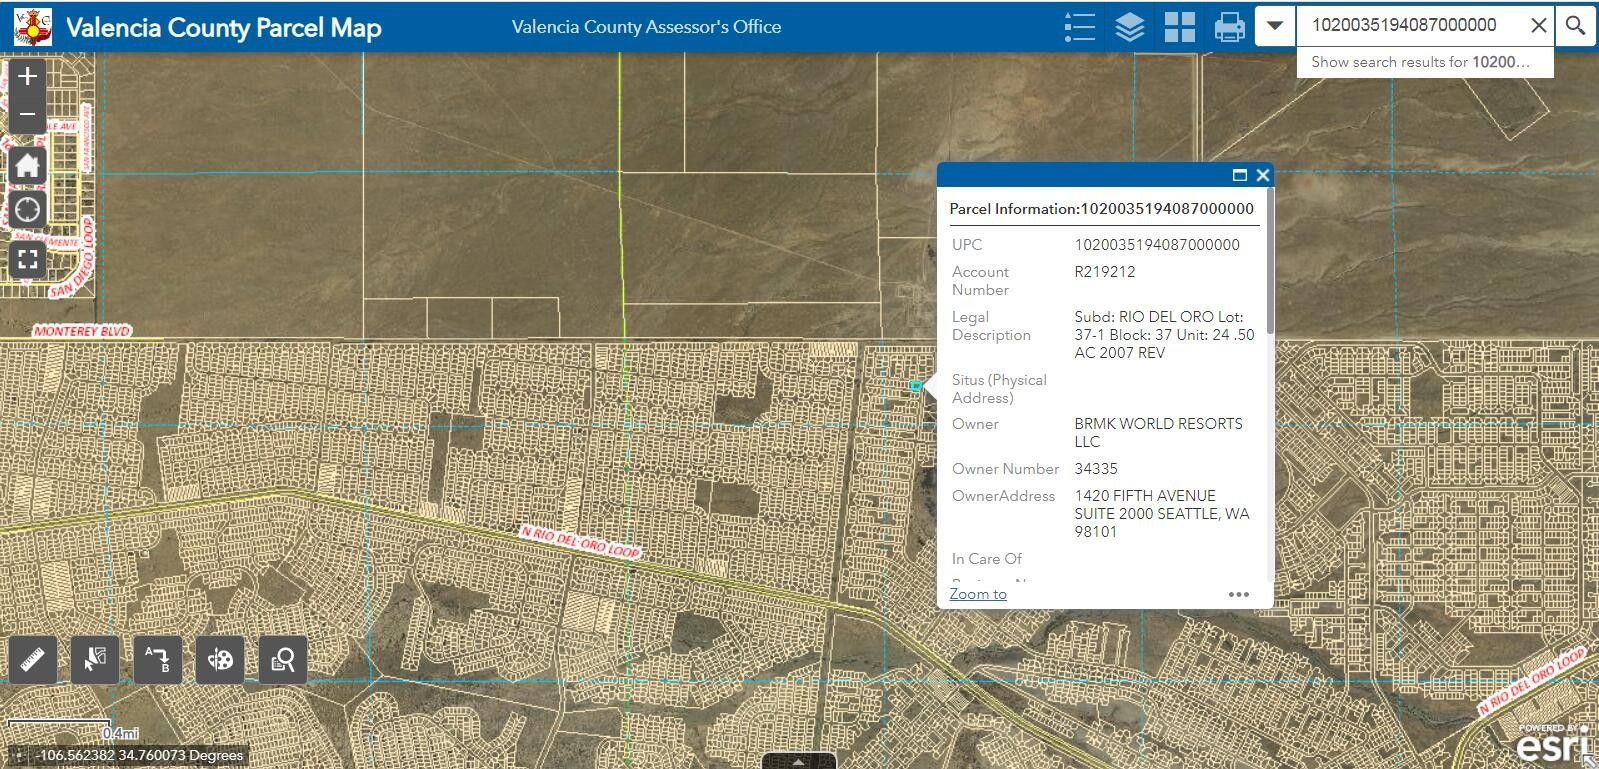
Task: Click owner number 34335
Action: click(1096, 469)
